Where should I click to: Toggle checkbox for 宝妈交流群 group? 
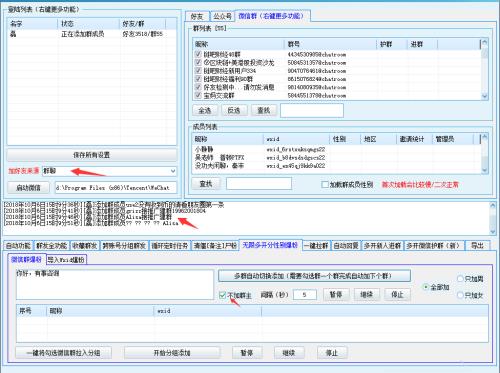tap(198, 95)
